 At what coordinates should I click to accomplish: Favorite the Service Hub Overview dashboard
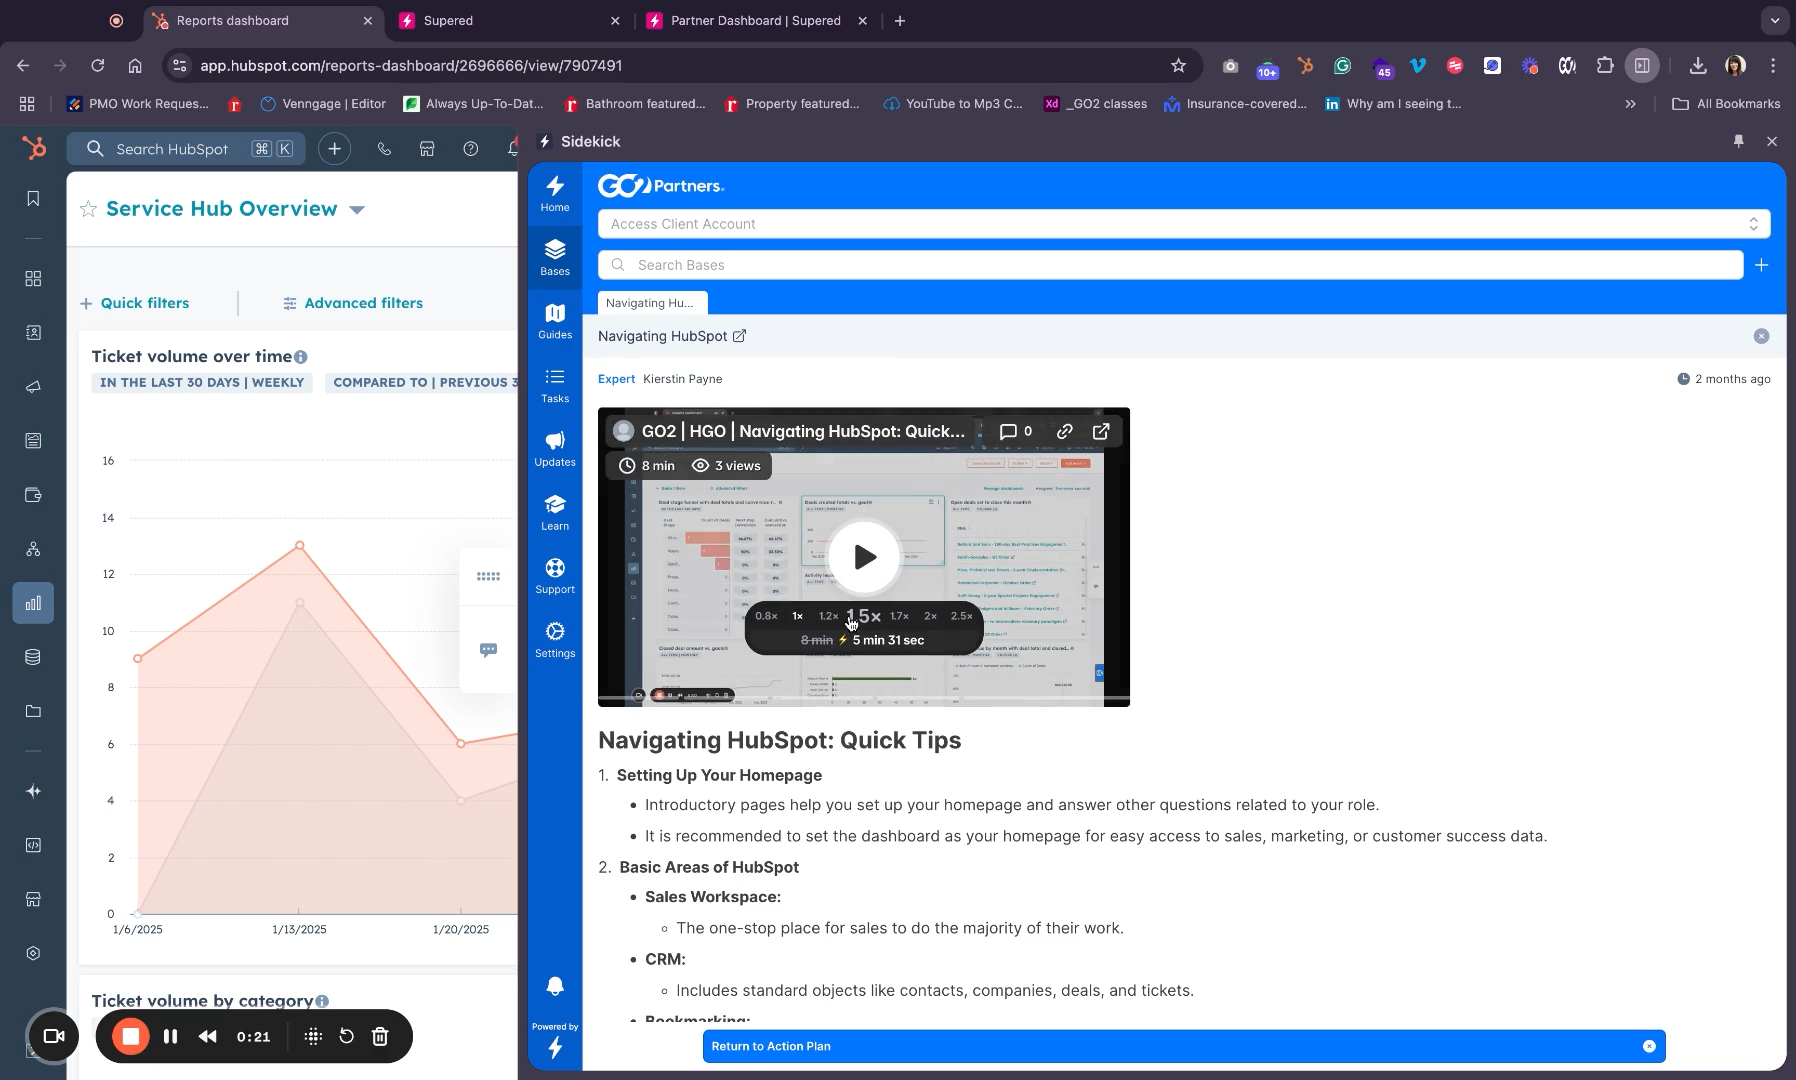coord(88,209)
